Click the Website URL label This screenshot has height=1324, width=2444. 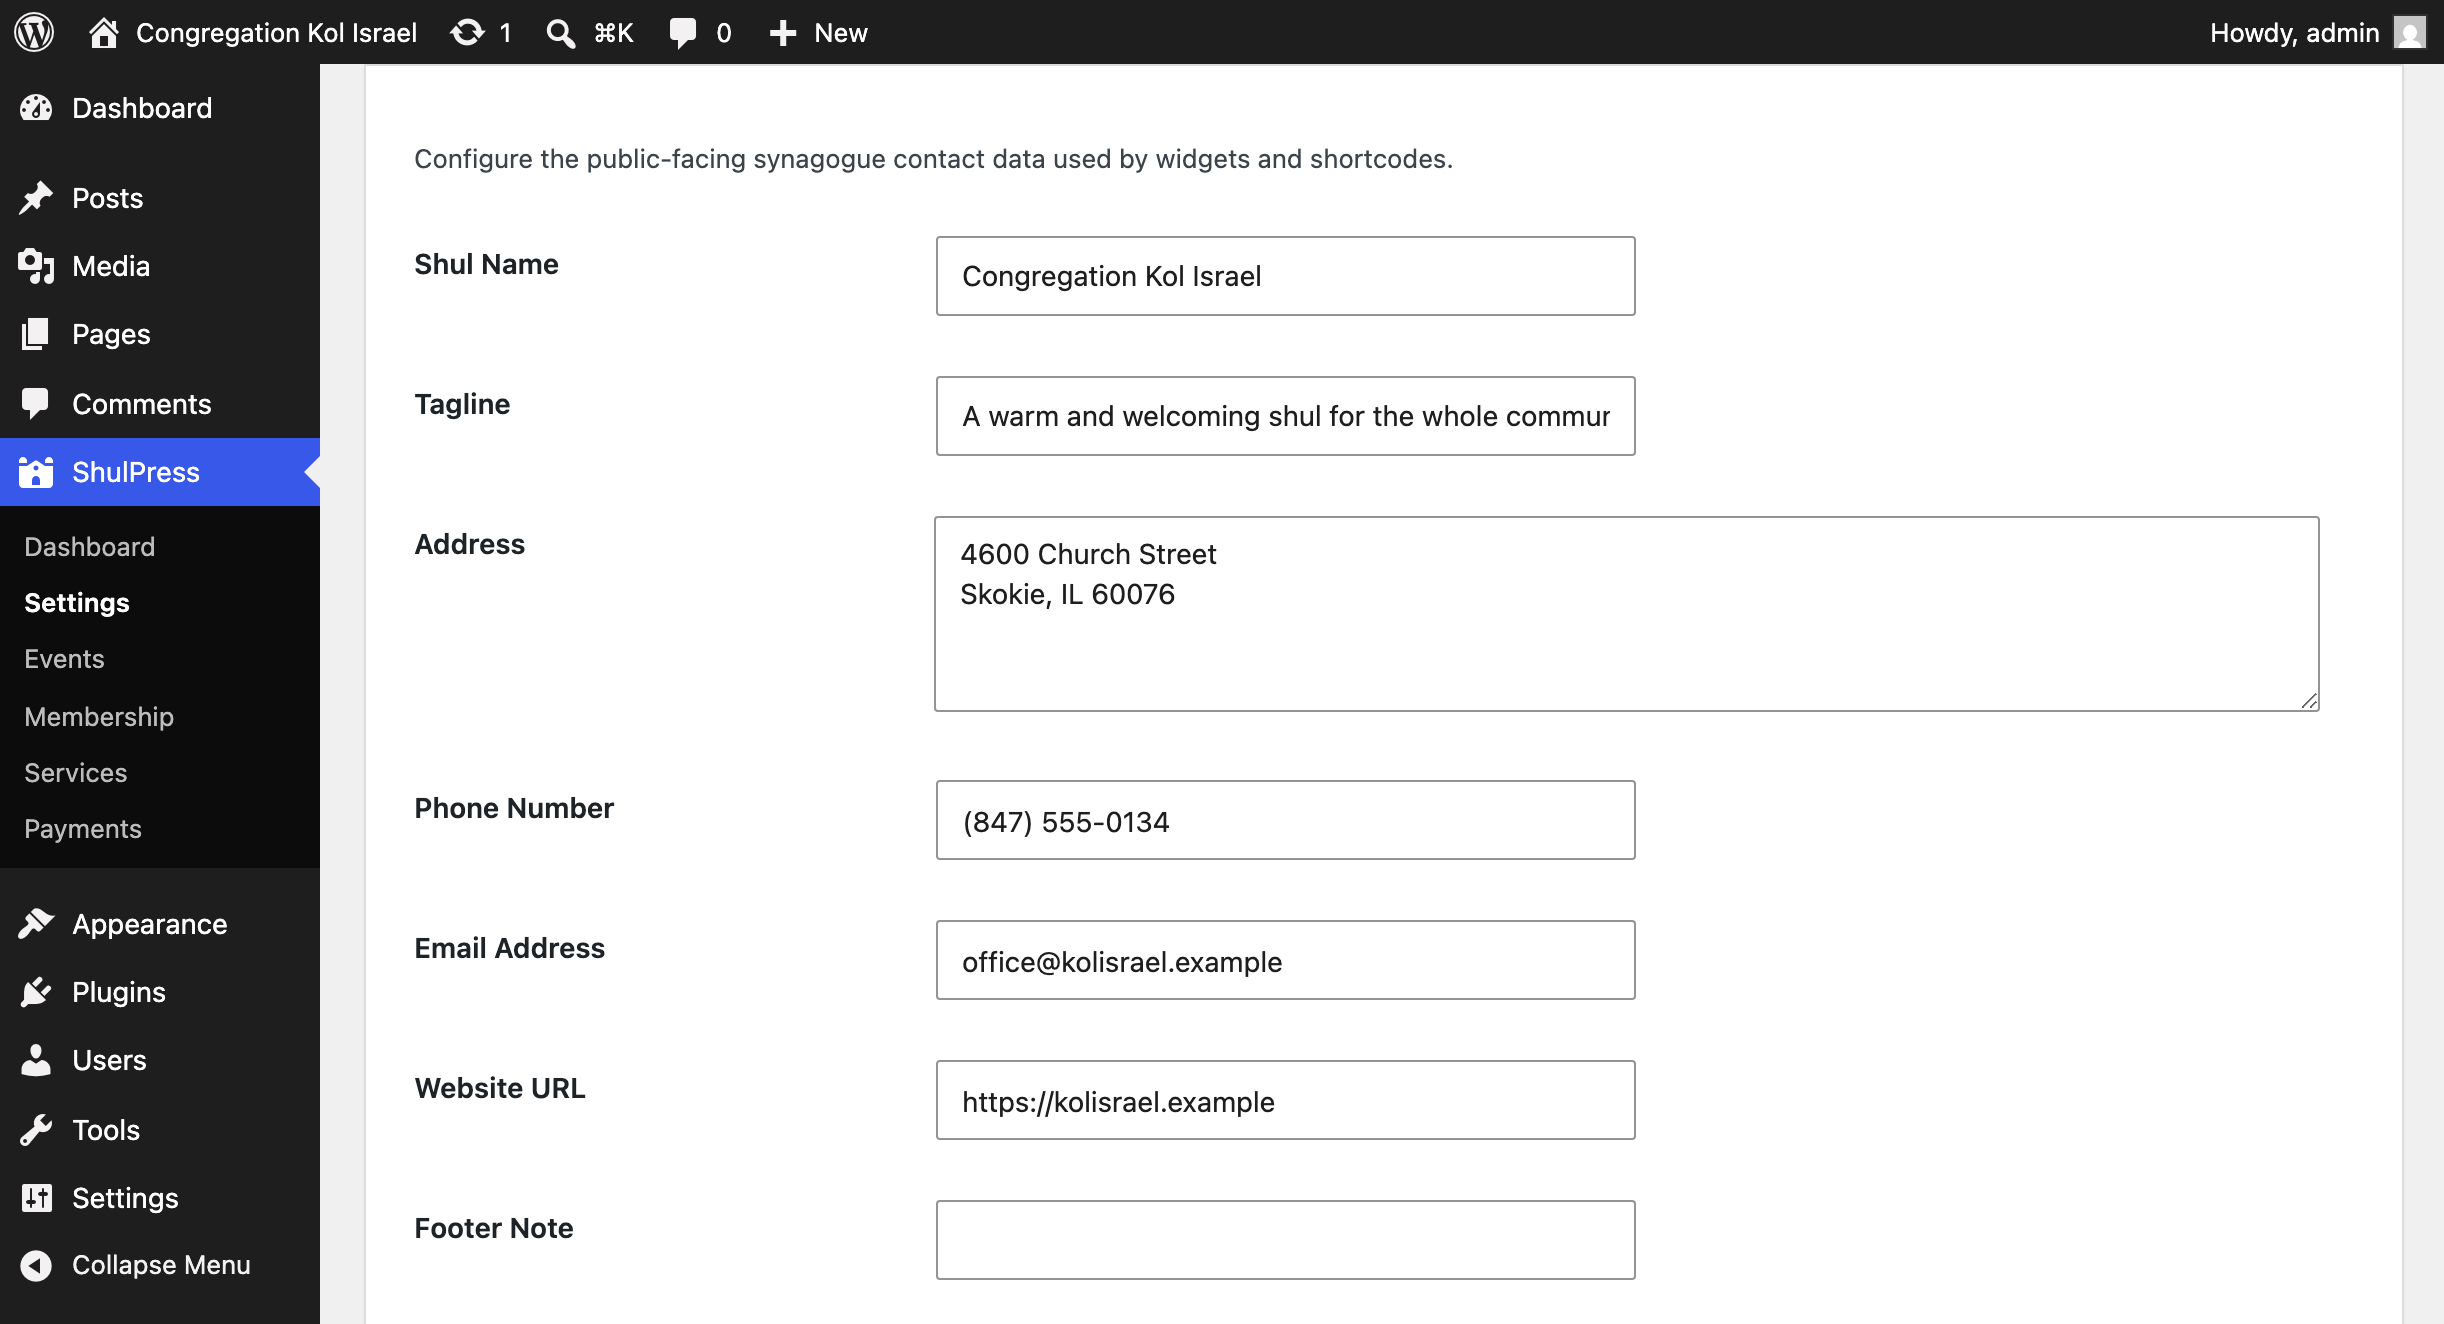(x=500, y=1088)
